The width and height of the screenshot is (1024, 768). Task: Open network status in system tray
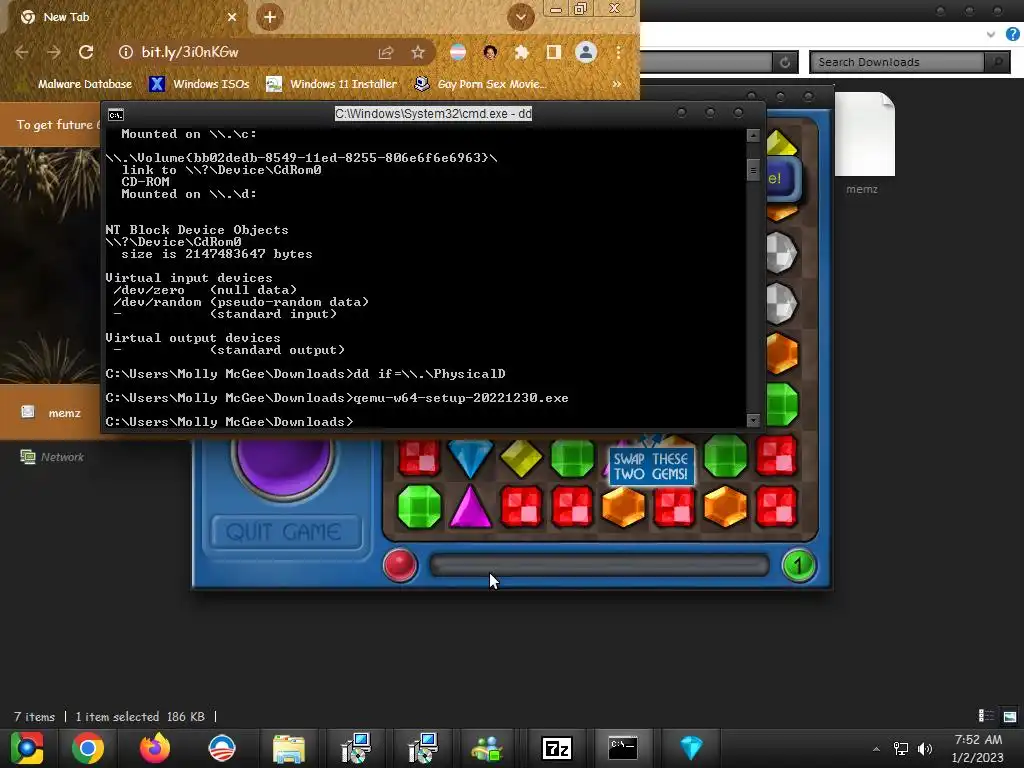tap(901, 748)
